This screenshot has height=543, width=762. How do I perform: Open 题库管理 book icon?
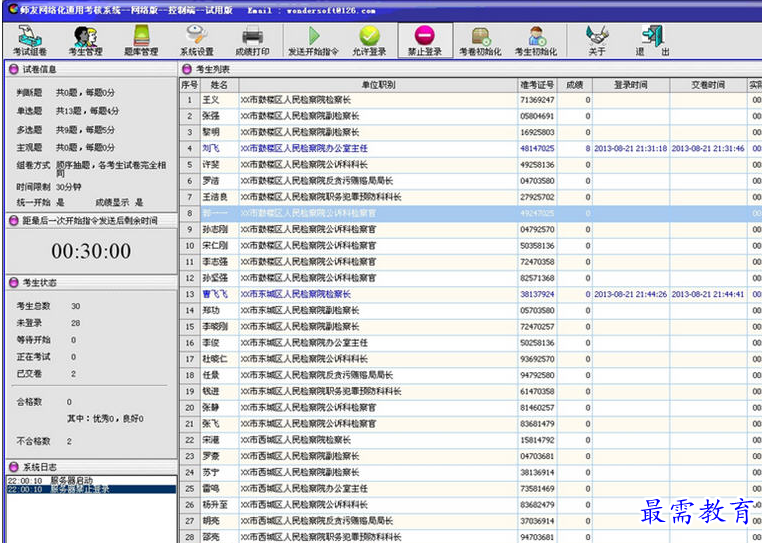141,40
